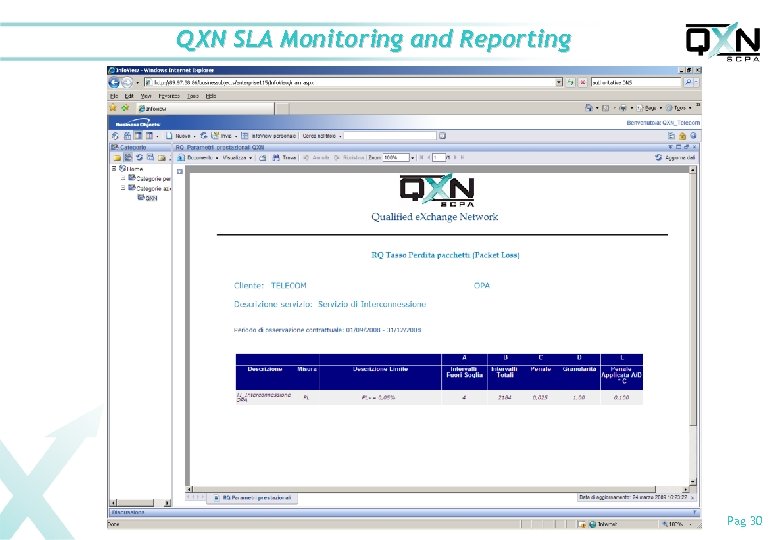Open the Zoom 100% dropdown arrow
The height and width of the screenshot is (540, 780).
click(412, 158)
